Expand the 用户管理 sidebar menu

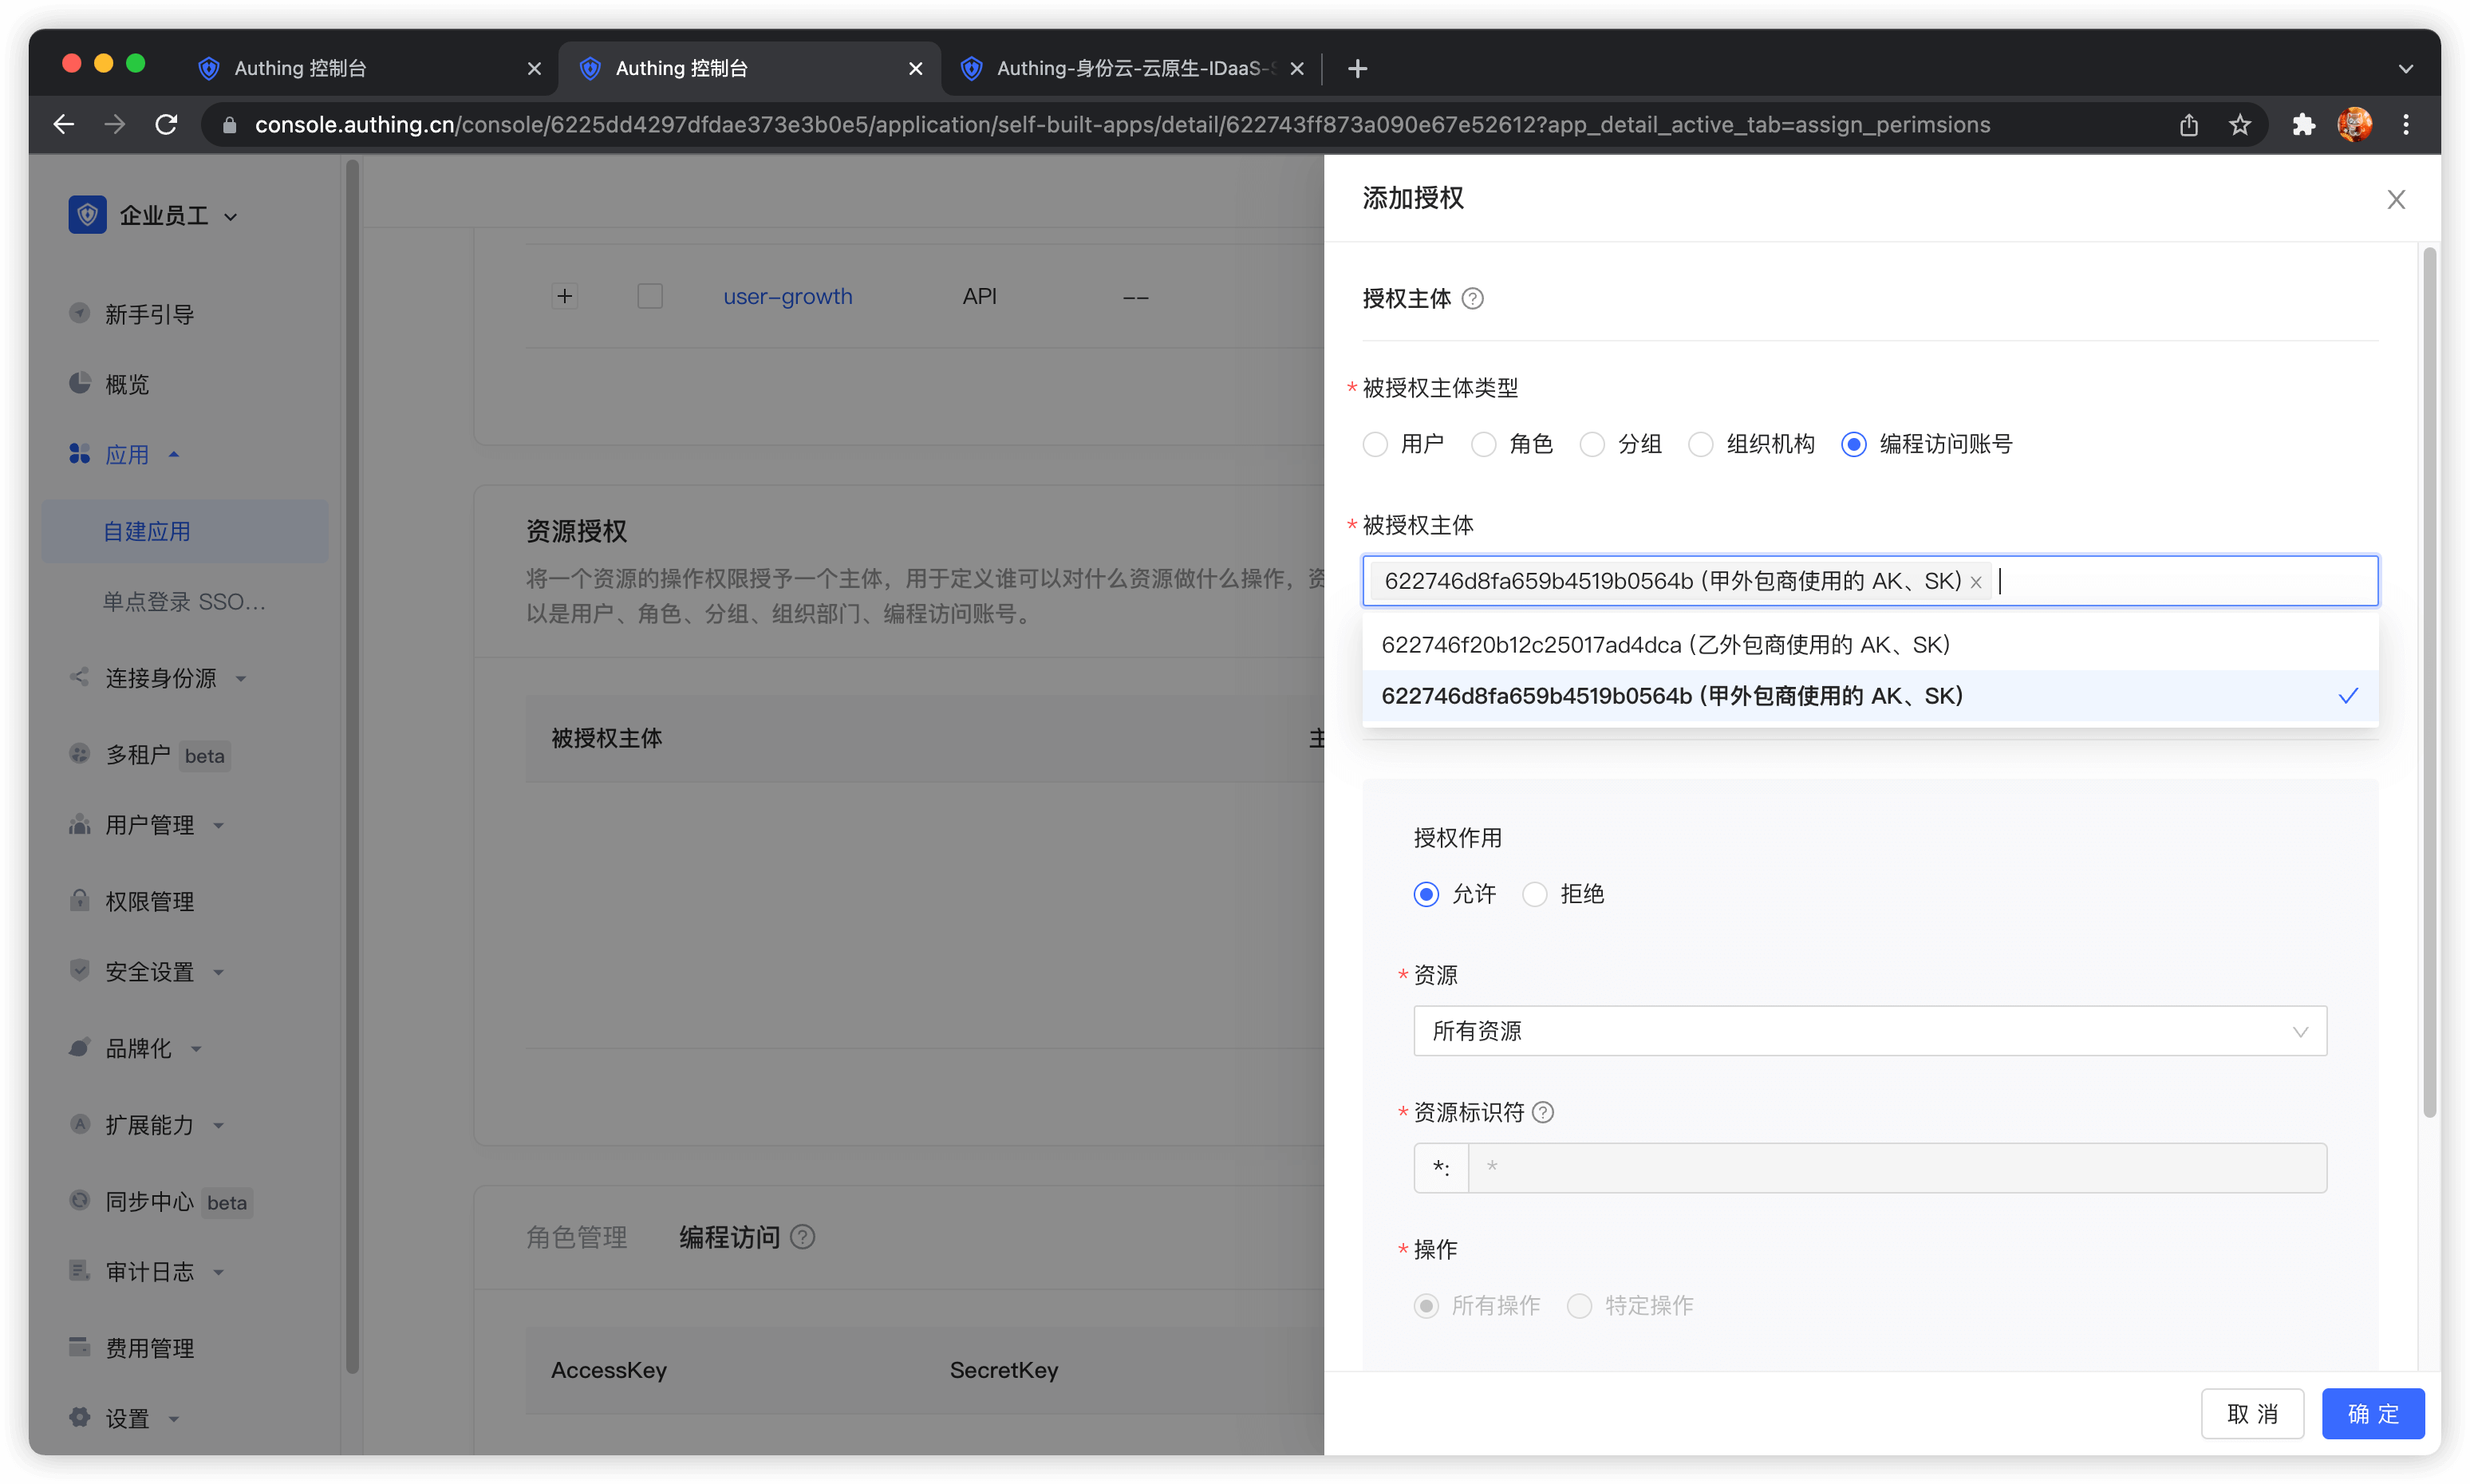point(150,825)
